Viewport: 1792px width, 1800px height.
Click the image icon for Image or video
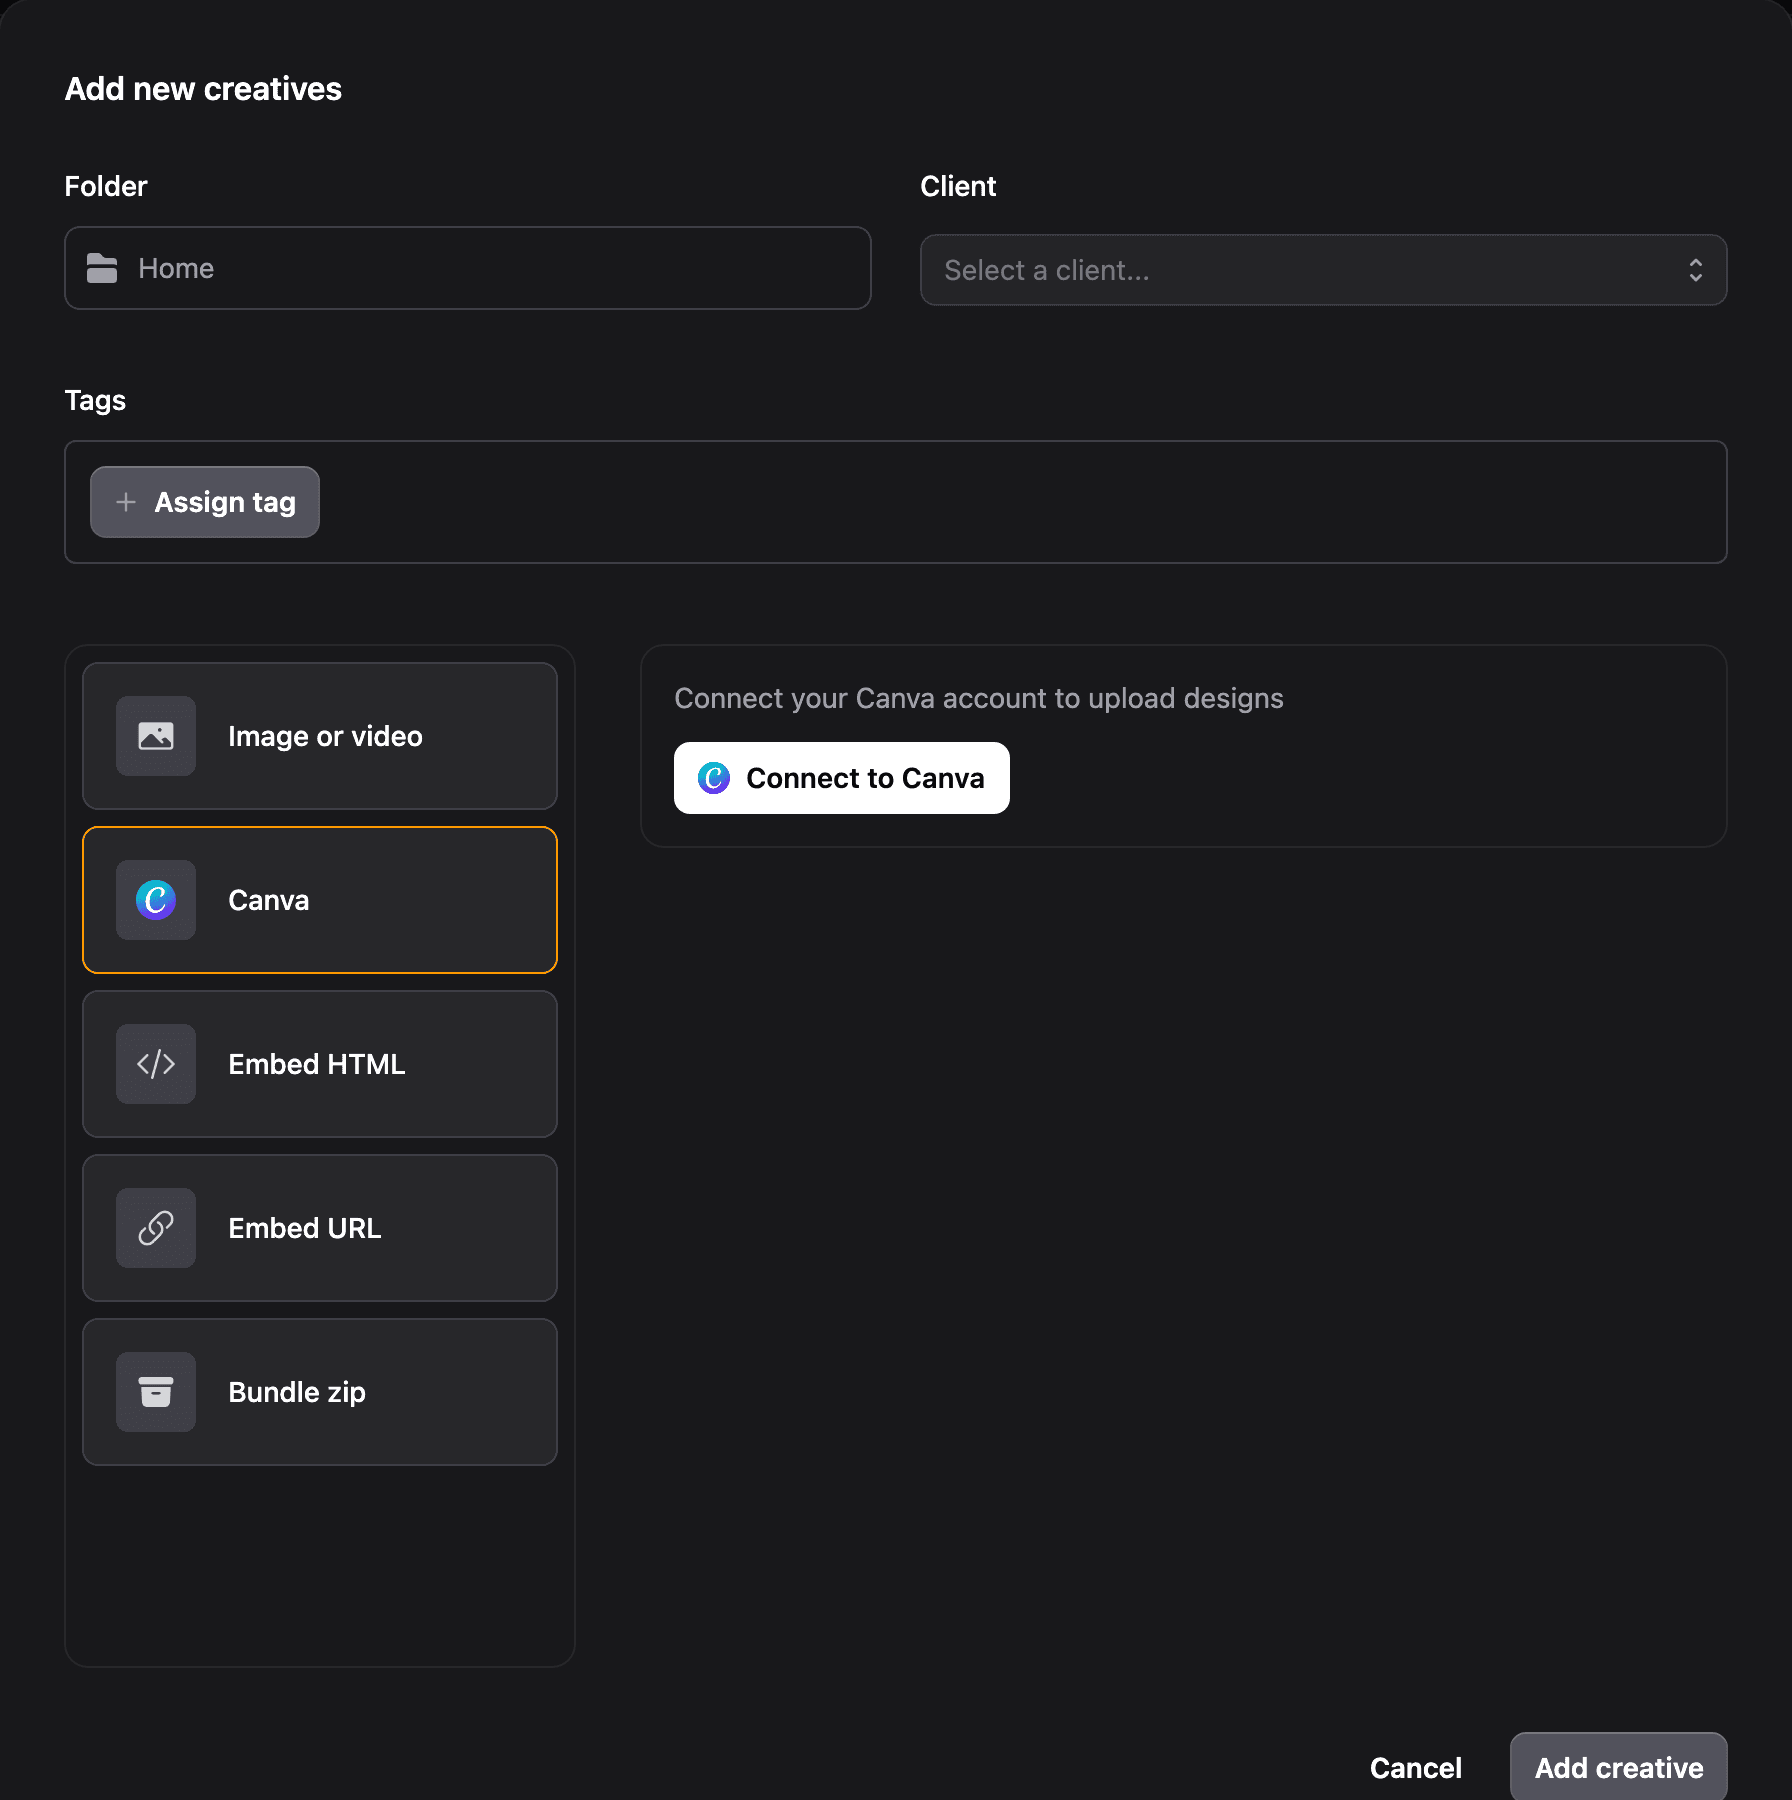point(156,736)
